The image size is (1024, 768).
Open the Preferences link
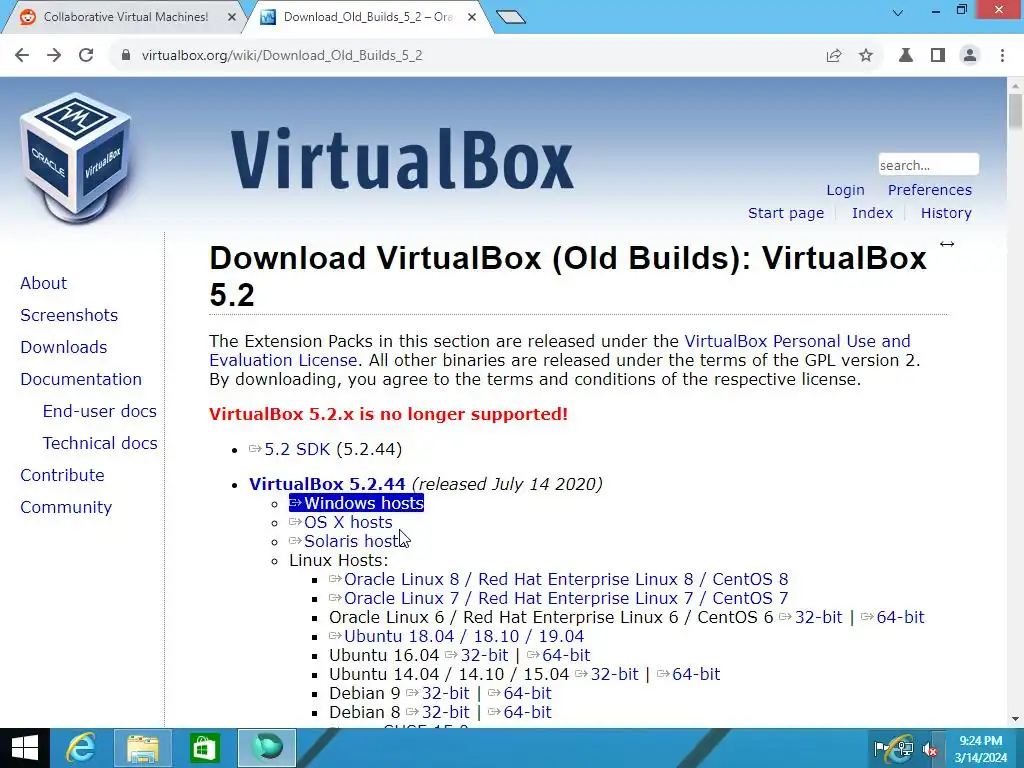click(x=929, y=190)
